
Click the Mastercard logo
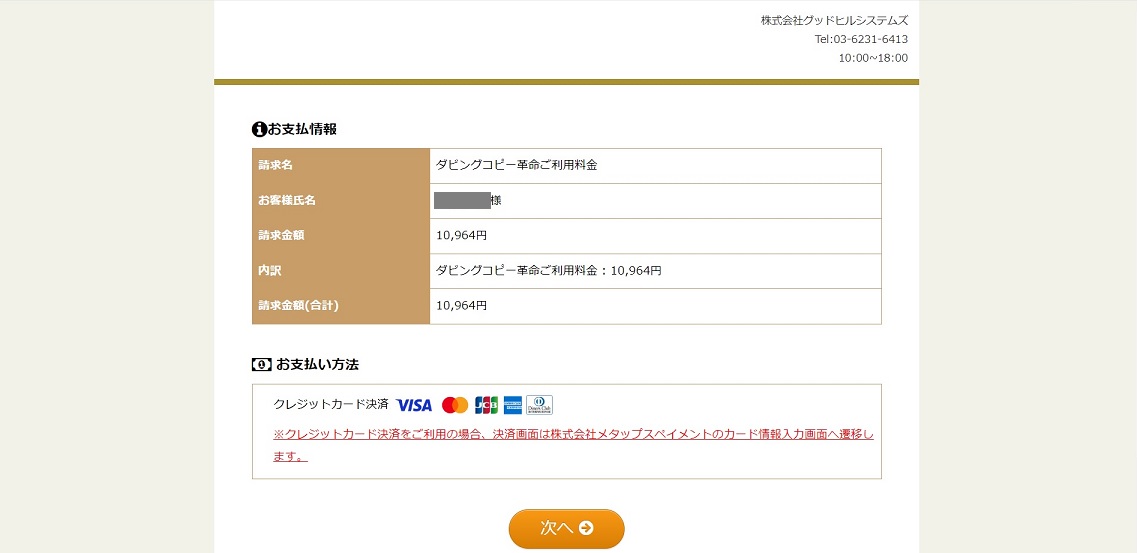point(455,405)
